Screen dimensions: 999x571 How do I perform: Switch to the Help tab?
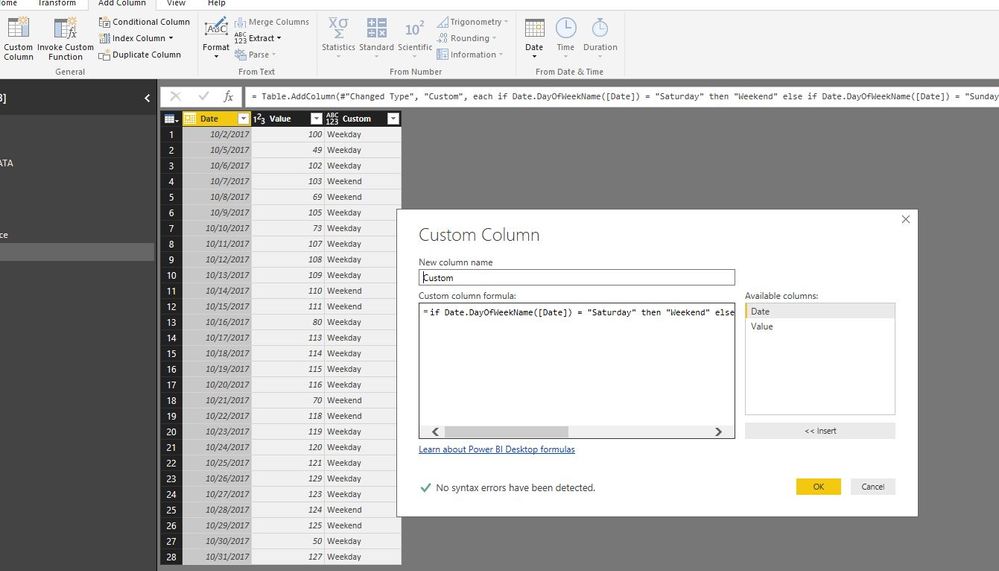pyautogui.click(x=217, y=3)
